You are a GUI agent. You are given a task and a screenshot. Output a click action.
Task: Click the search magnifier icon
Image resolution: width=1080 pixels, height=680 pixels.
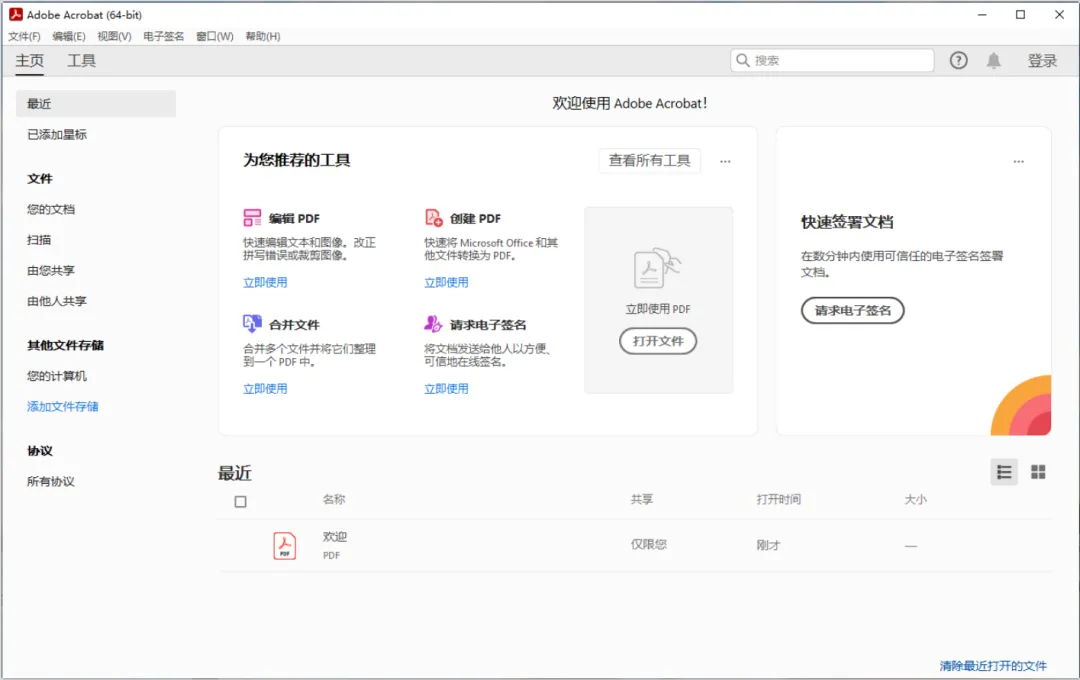pyautogui.click(x=742, y=61)
